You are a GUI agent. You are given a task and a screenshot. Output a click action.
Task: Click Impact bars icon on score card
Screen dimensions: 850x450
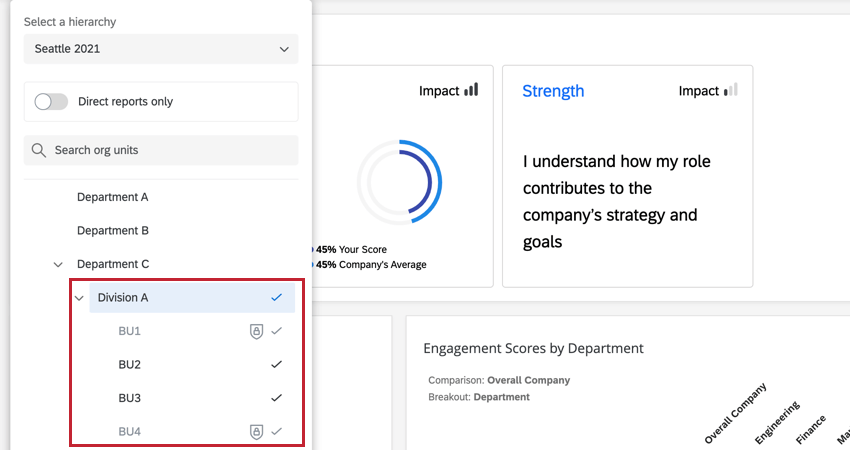[471, 90]
